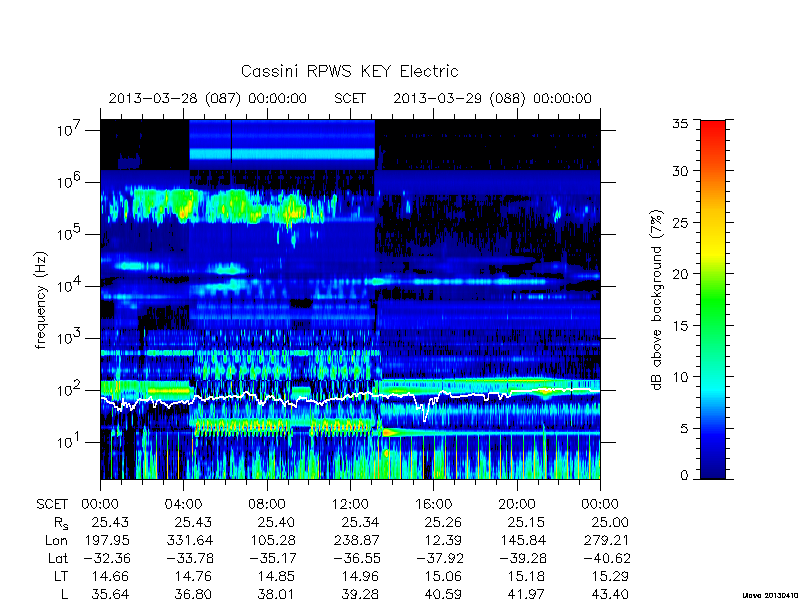Viewport: 800px width, 600px height.
Task: Click the LT row label
Action: [x=61, y=576]
